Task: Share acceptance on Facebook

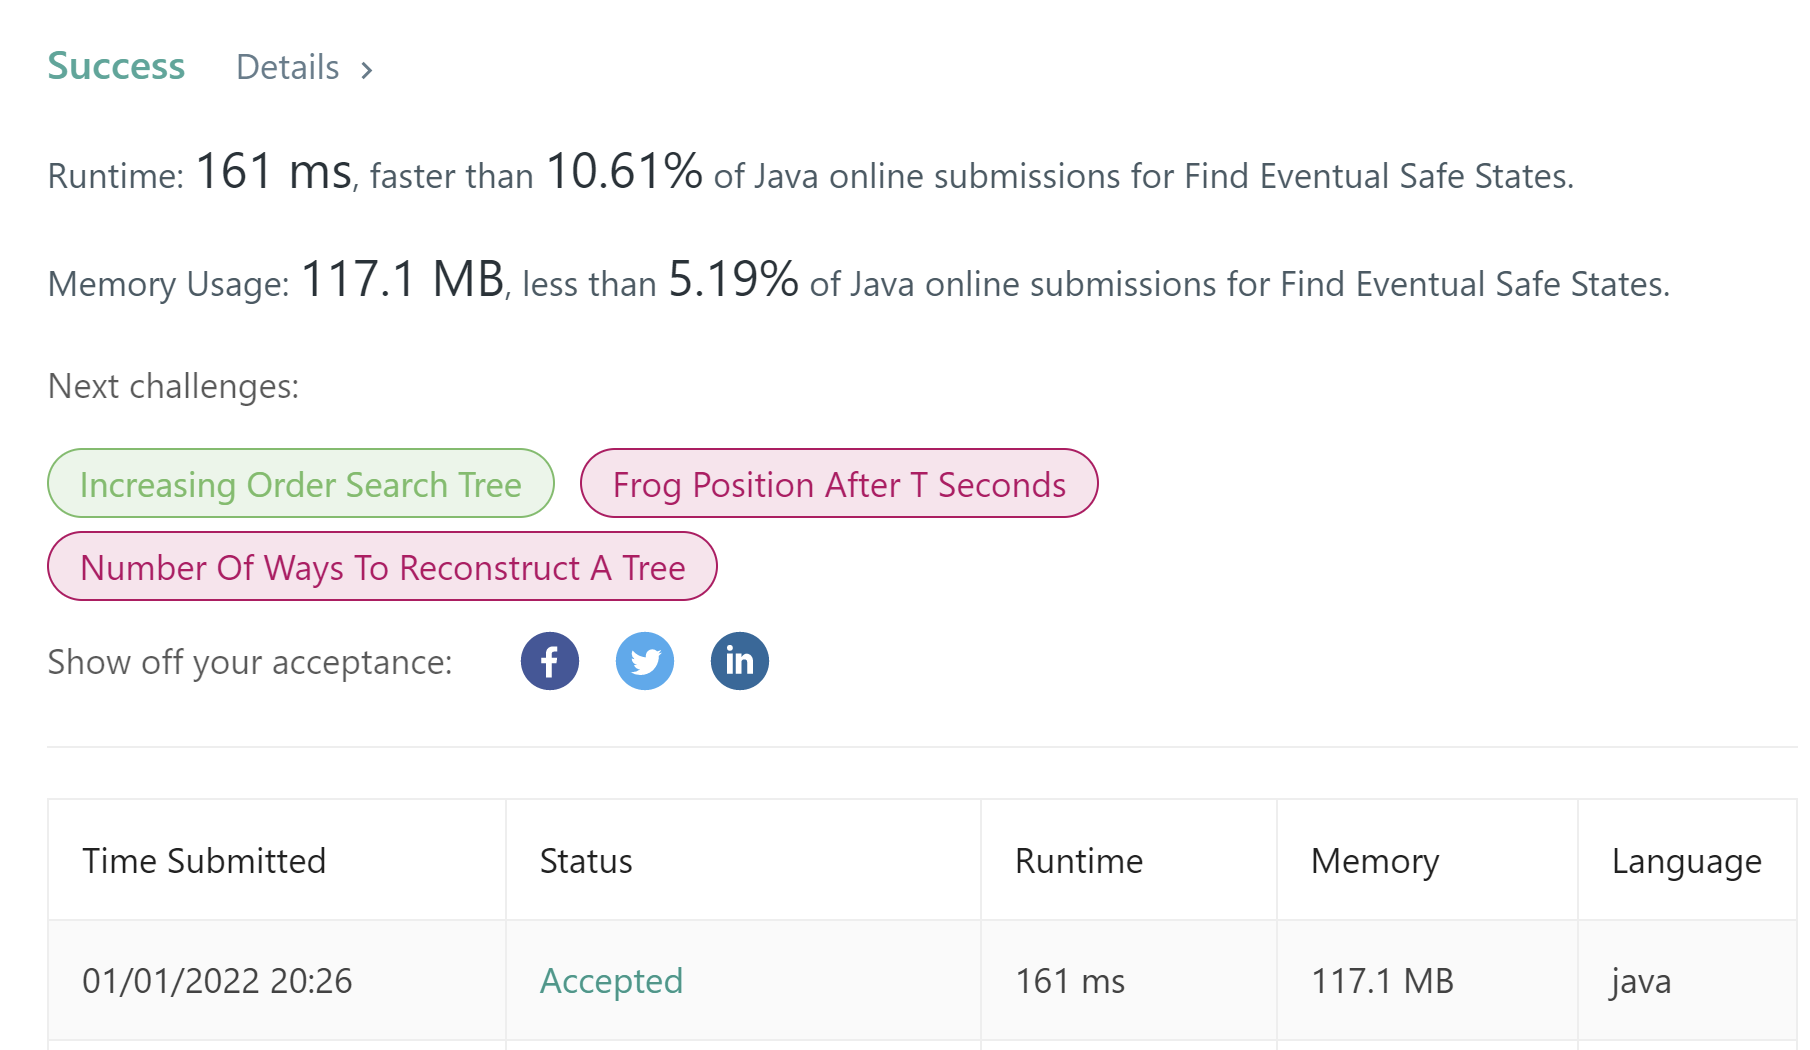Action: click(x=549, y=661)
